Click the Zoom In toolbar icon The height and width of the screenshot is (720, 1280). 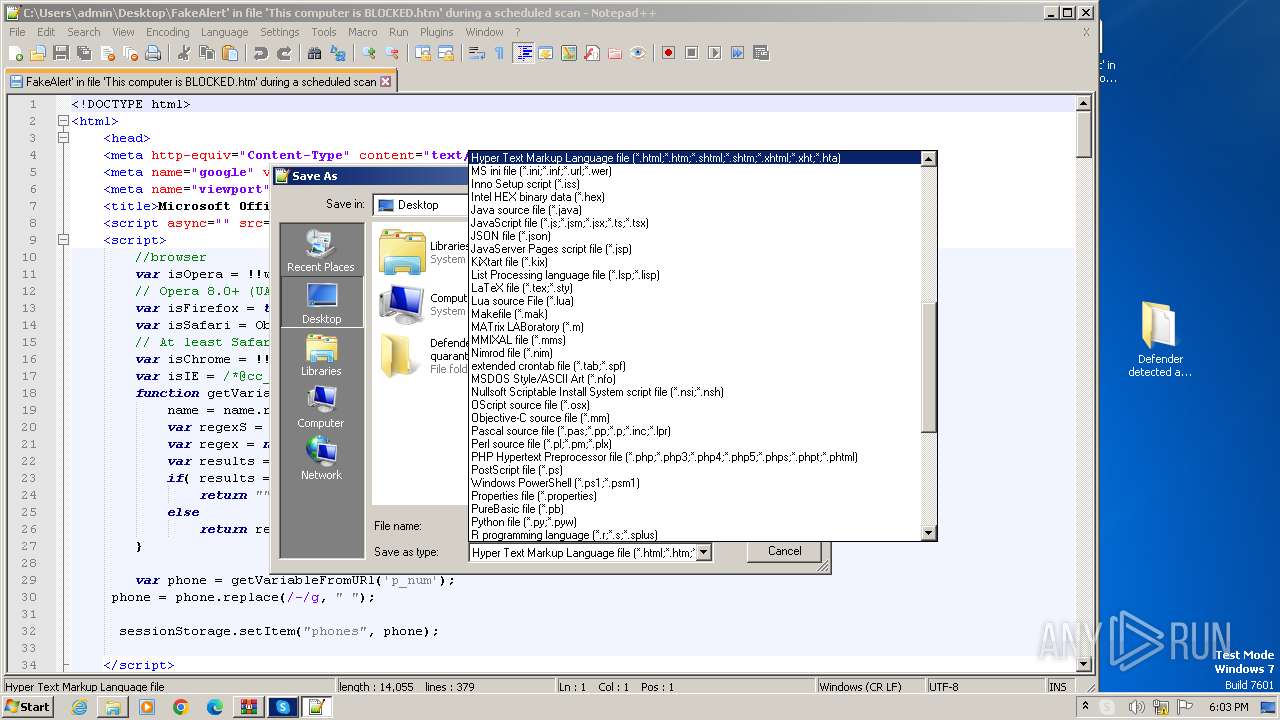tap(369, 53)
